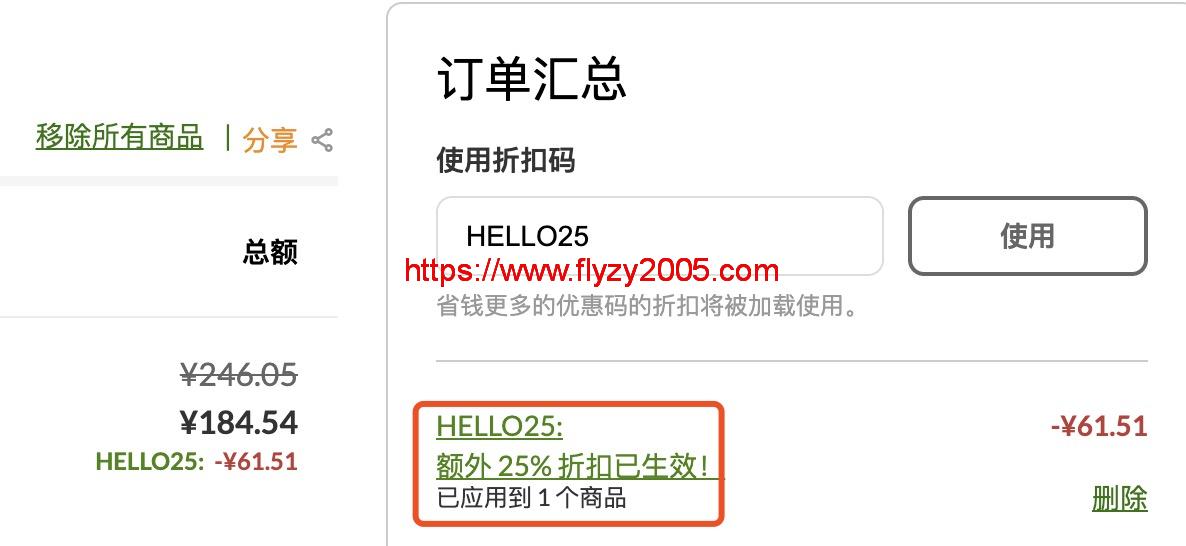
Task: Click the 分享 share link
Action: 270,140
